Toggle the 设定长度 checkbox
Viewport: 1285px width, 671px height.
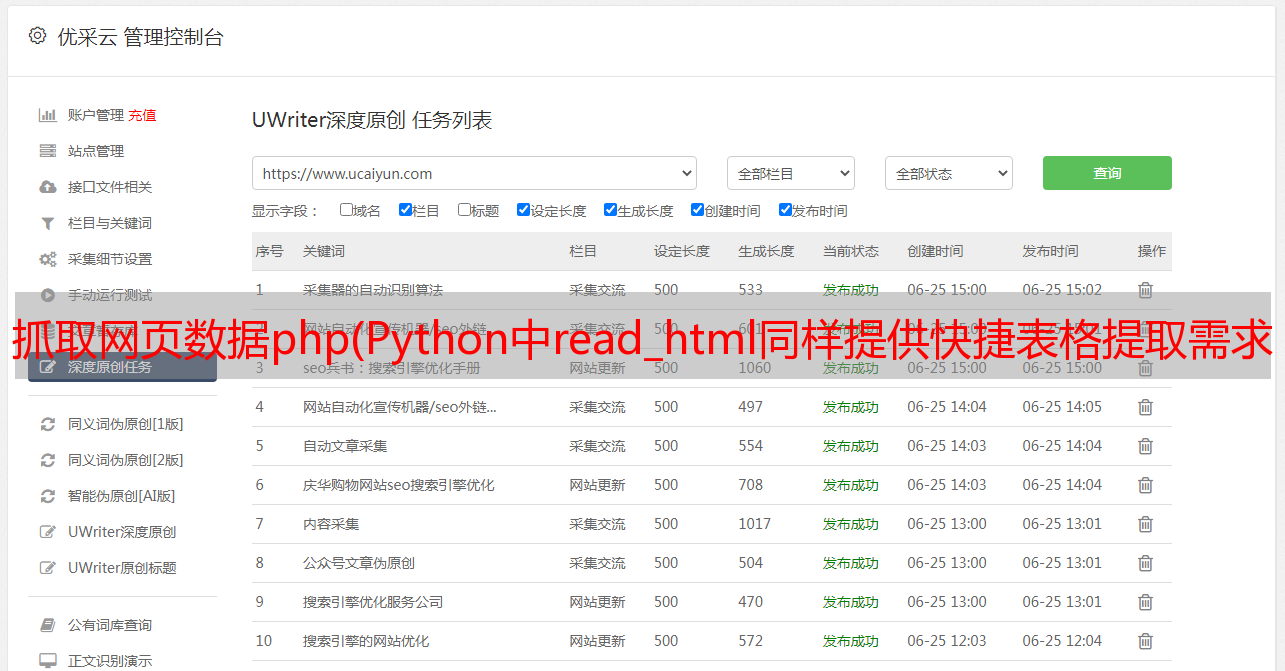click(523, 210)
